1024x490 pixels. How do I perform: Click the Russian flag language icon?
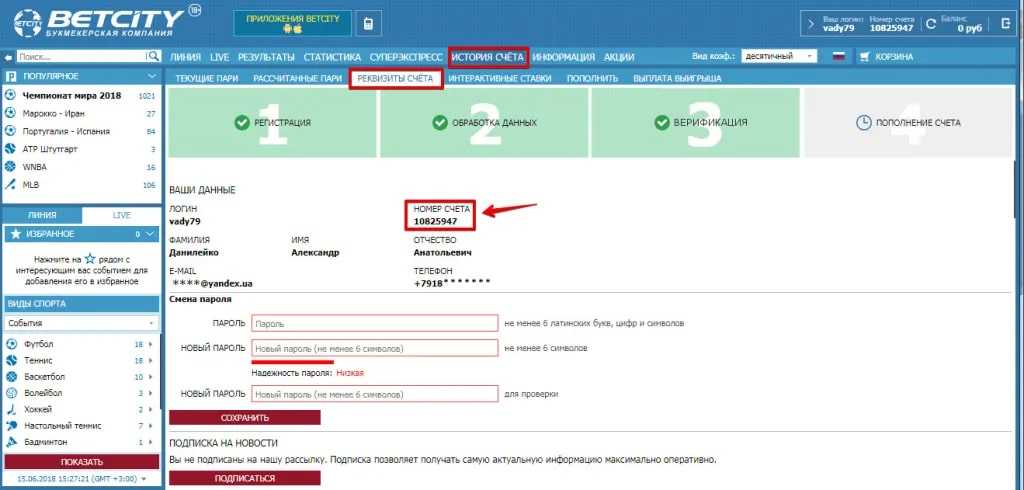(x=839, y=57)
